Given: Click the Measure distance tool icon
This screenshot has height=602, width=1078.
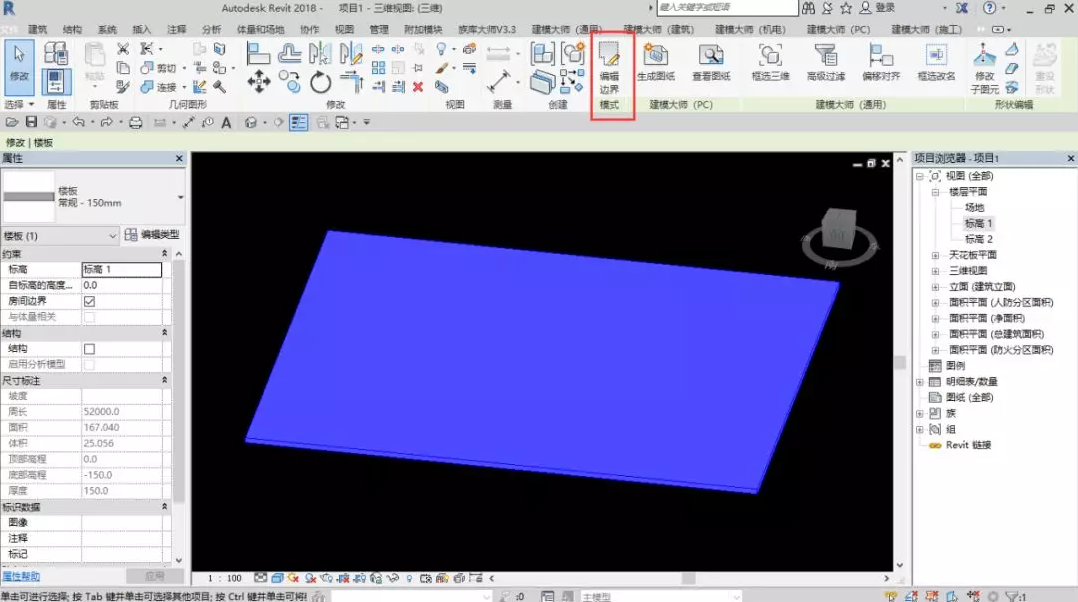Looking at the screenshot, I should (x=498, y=82).
